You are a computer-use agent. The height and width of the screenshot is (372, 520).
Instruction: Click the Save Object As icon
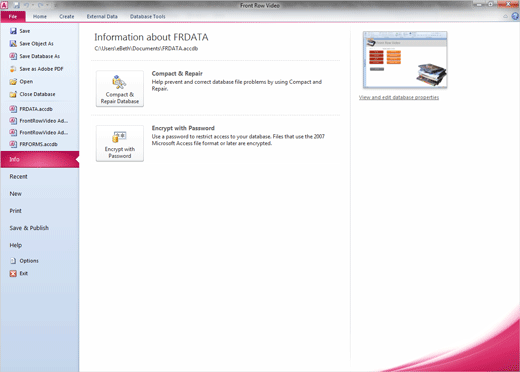[13, 44]
